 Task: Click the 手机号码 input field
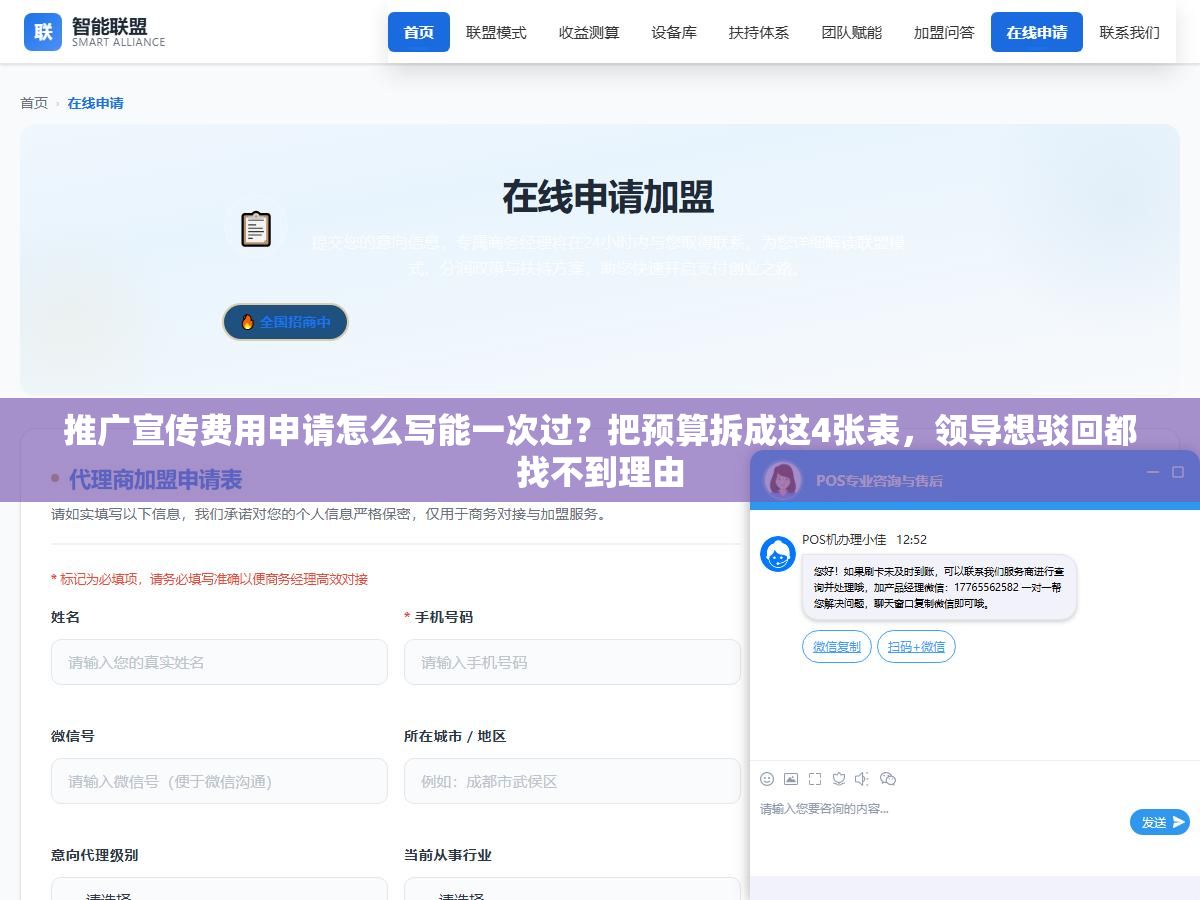(572, 662)
